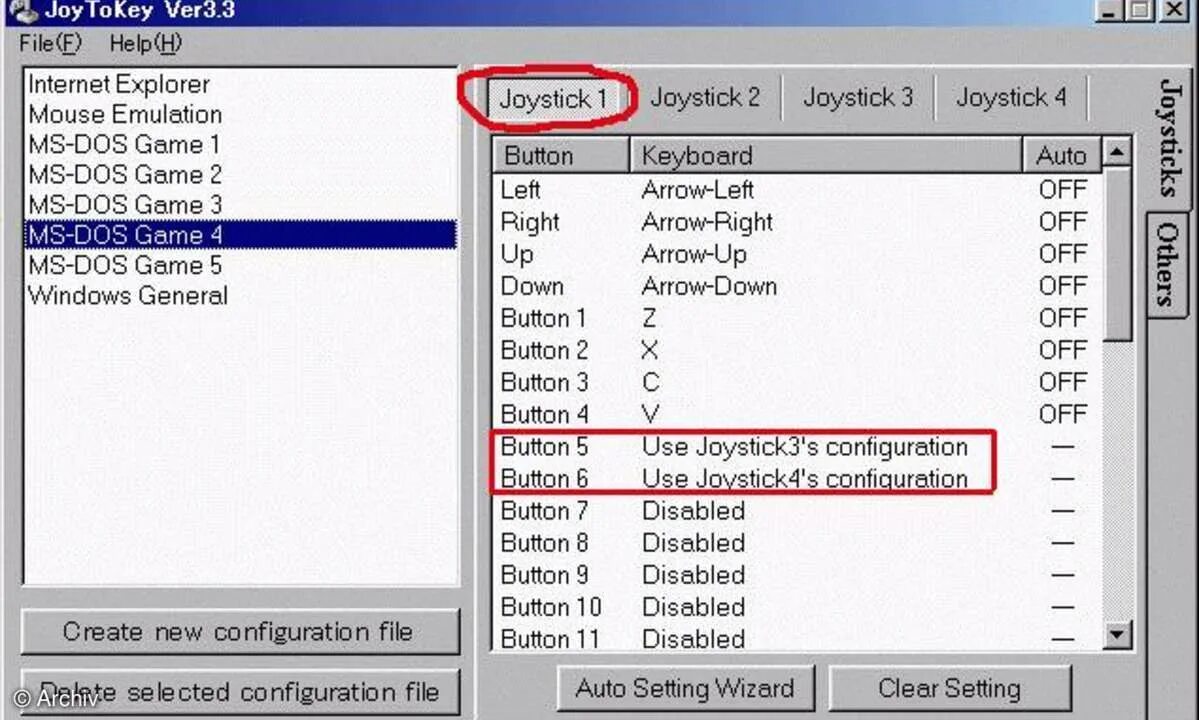Select the Button 3 row mapped to C
Screen dimensions: 1199x720
tap(797, 382)
